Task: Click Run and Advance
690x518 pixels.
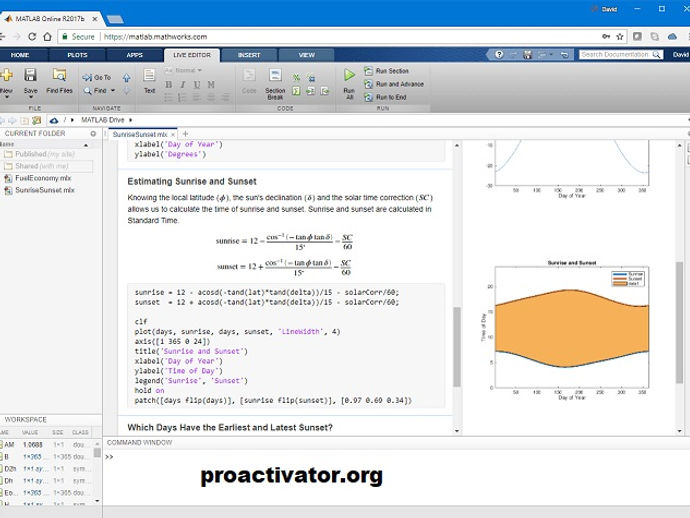Action: (x=394, y=84)
